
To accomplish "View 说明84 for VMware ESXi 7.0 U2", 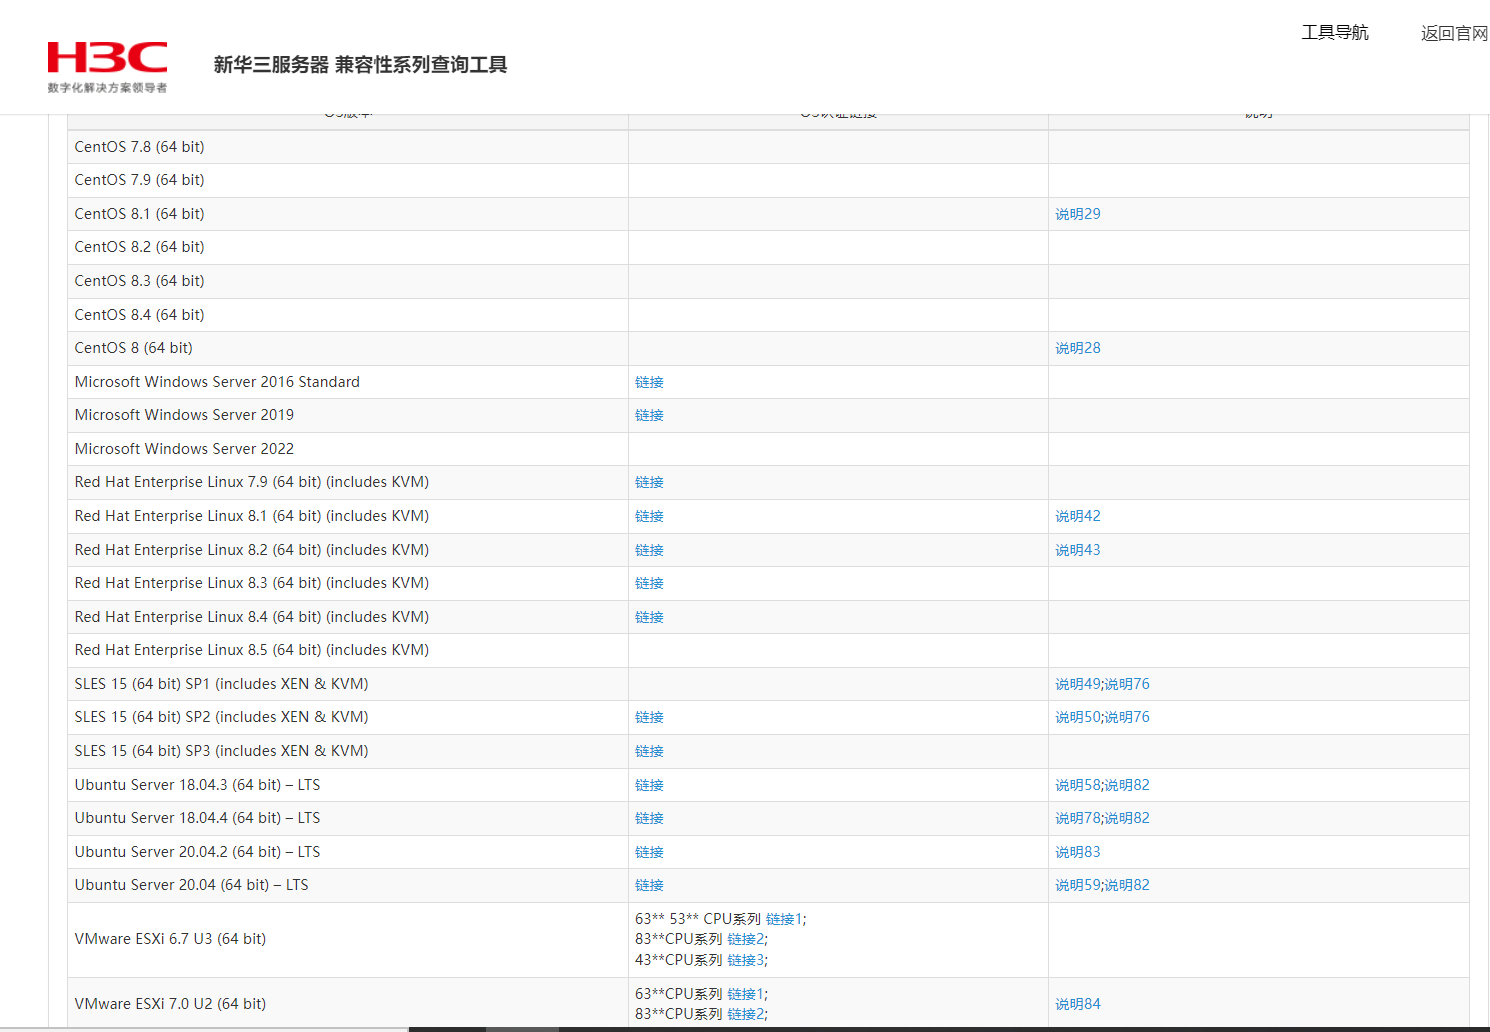I will coord(1078,1004).
